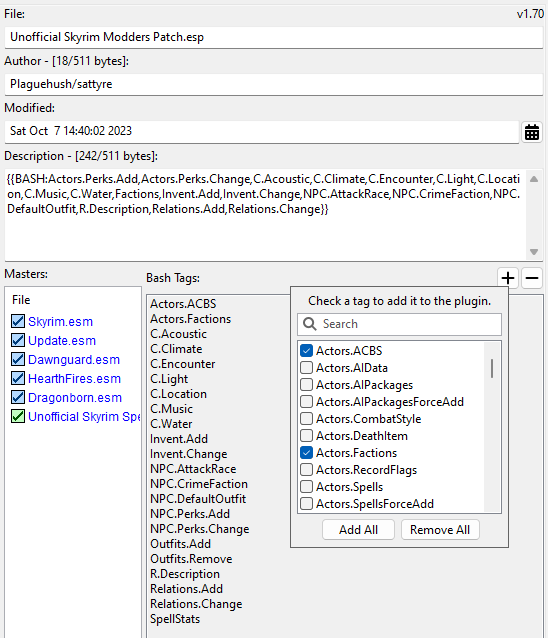Click the Remove All button
548x638 pixels.
[440, 530]
